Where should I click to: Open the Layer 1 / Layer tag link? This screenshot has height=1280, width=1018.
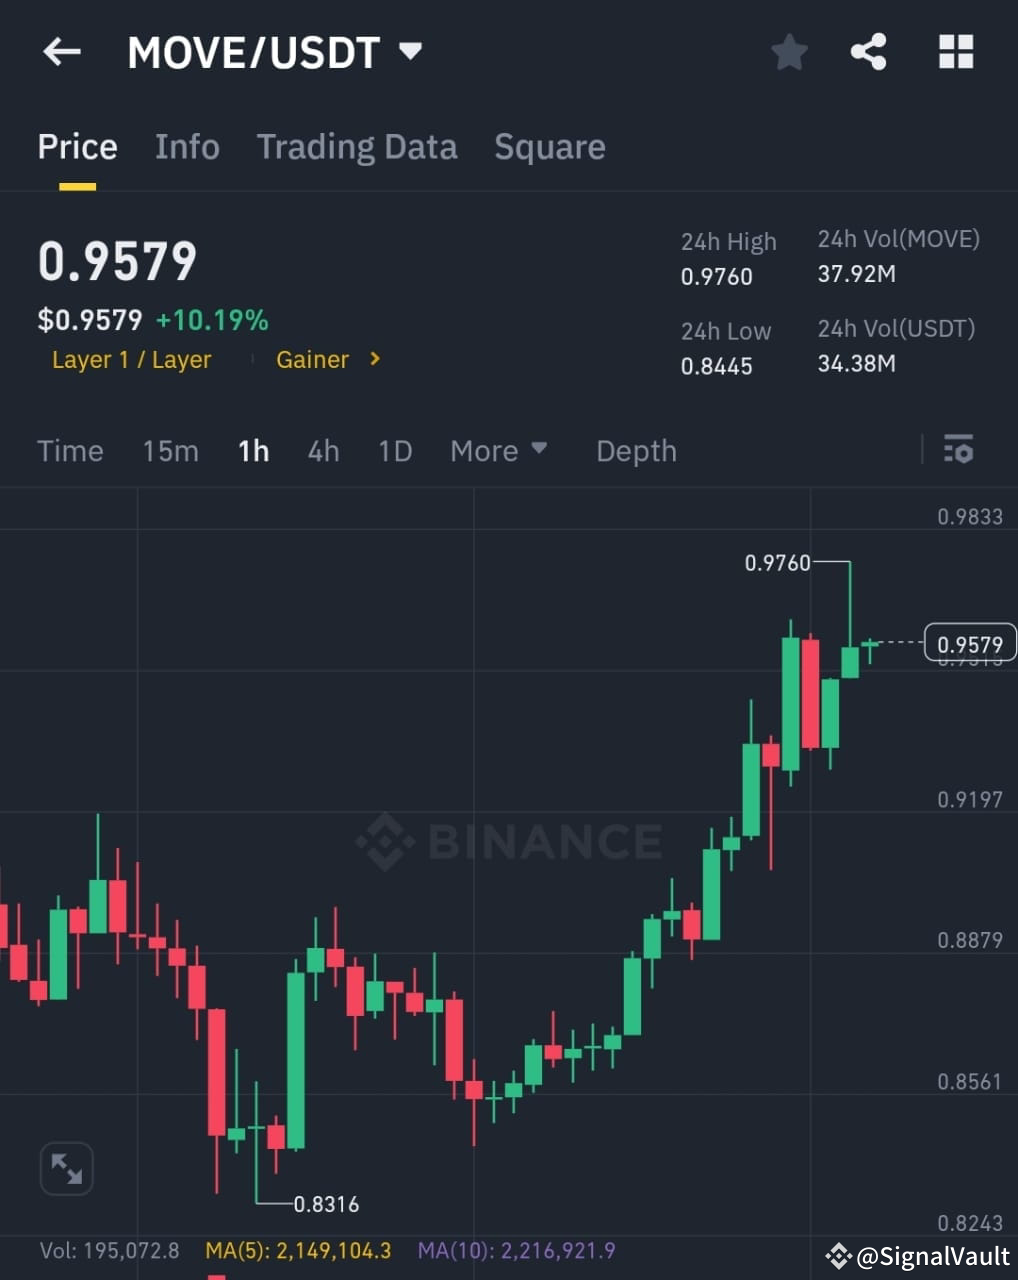(131, 359)
